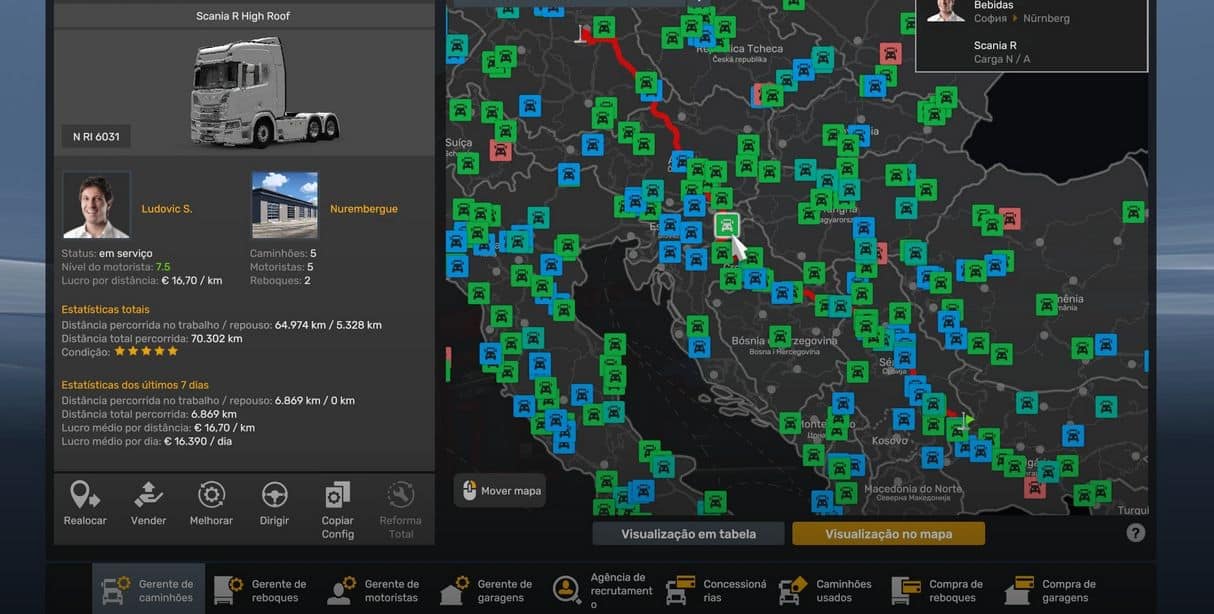Click the Nurembergue garage link
Viewport: 1214px width, 614px height.
pos(363,209)
